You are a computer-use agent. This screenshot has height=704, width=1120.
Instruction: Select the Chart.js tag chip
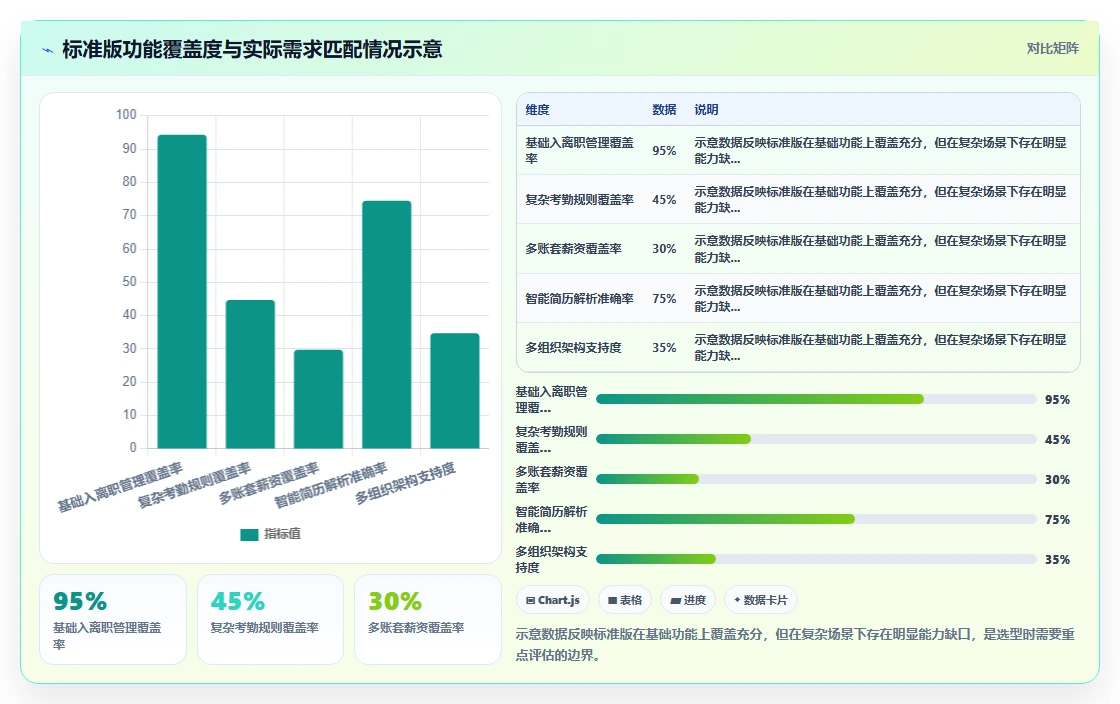click(553, 600)
